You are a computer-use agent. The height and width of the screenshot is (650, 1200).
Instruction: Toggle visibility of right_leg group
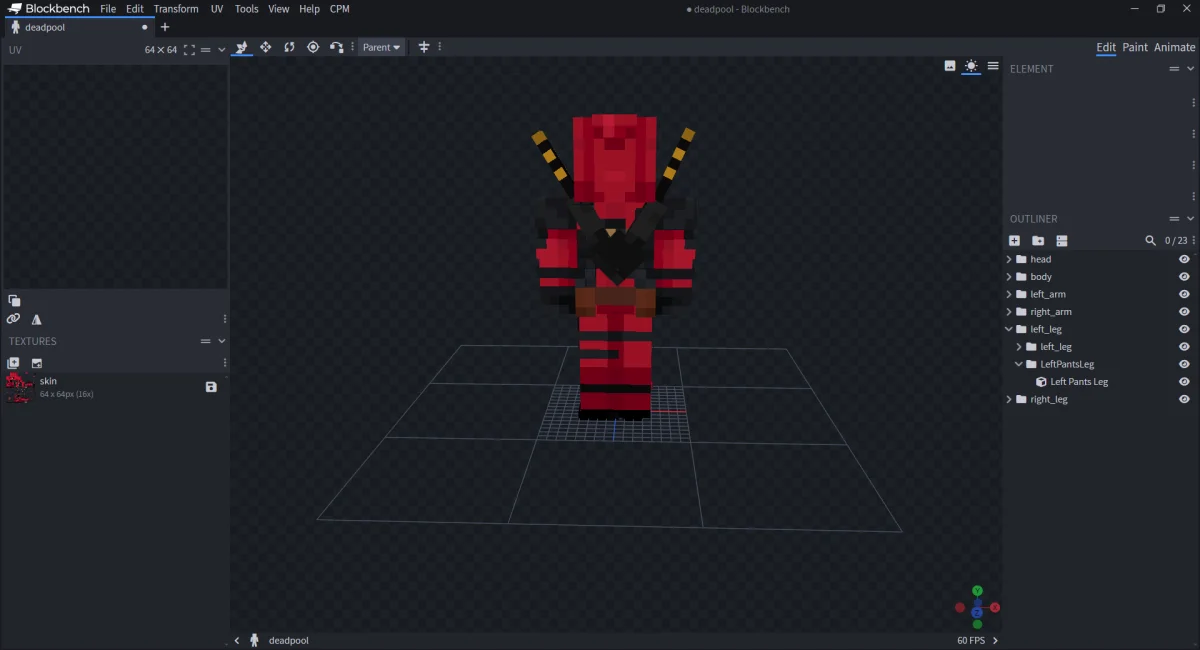point(1184,399)
